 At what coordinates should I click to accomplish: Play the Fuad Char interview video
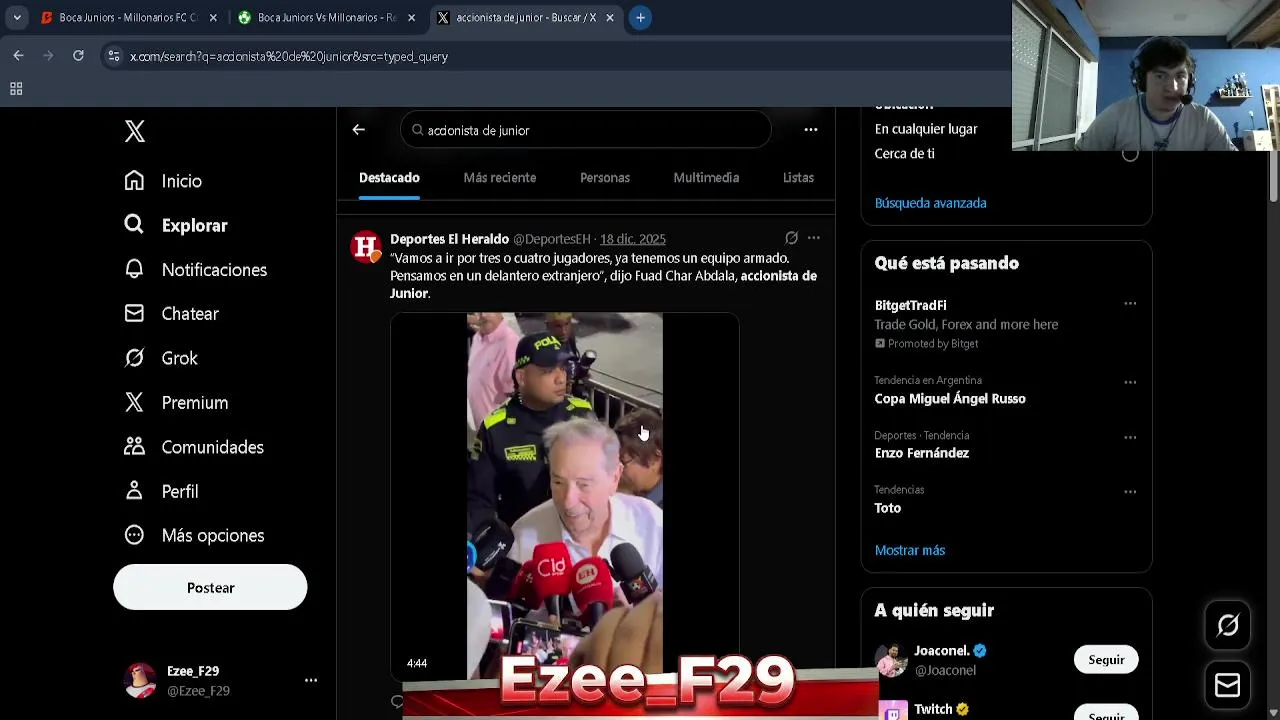(564, 496)
